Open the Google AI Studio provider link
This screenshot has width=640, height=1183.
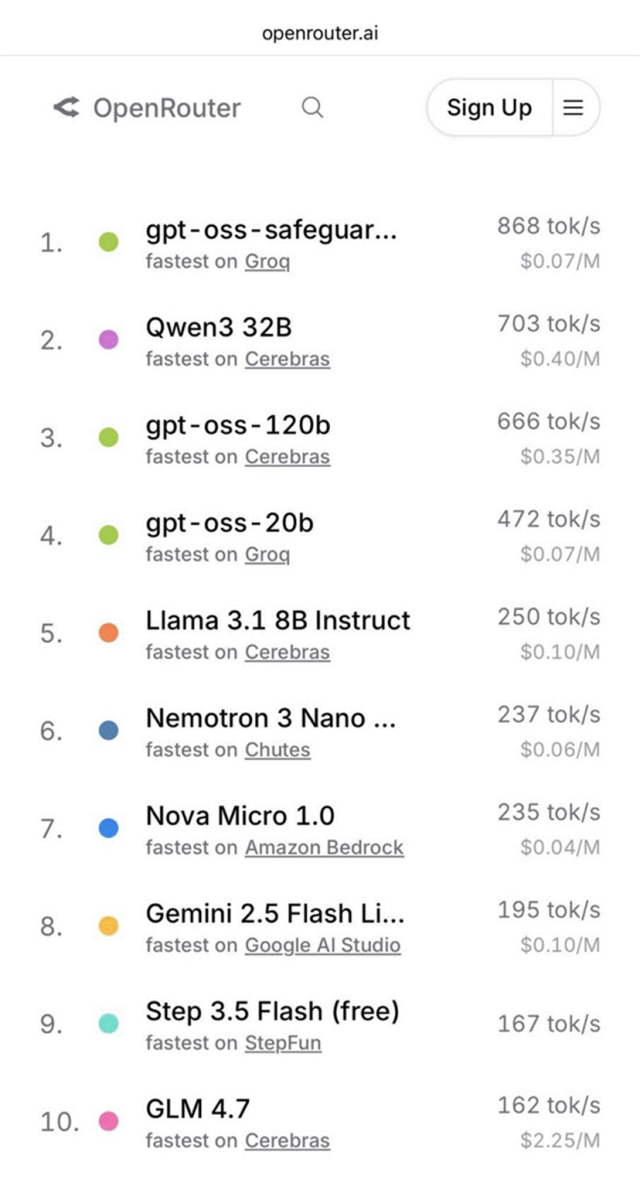point(322,945)
